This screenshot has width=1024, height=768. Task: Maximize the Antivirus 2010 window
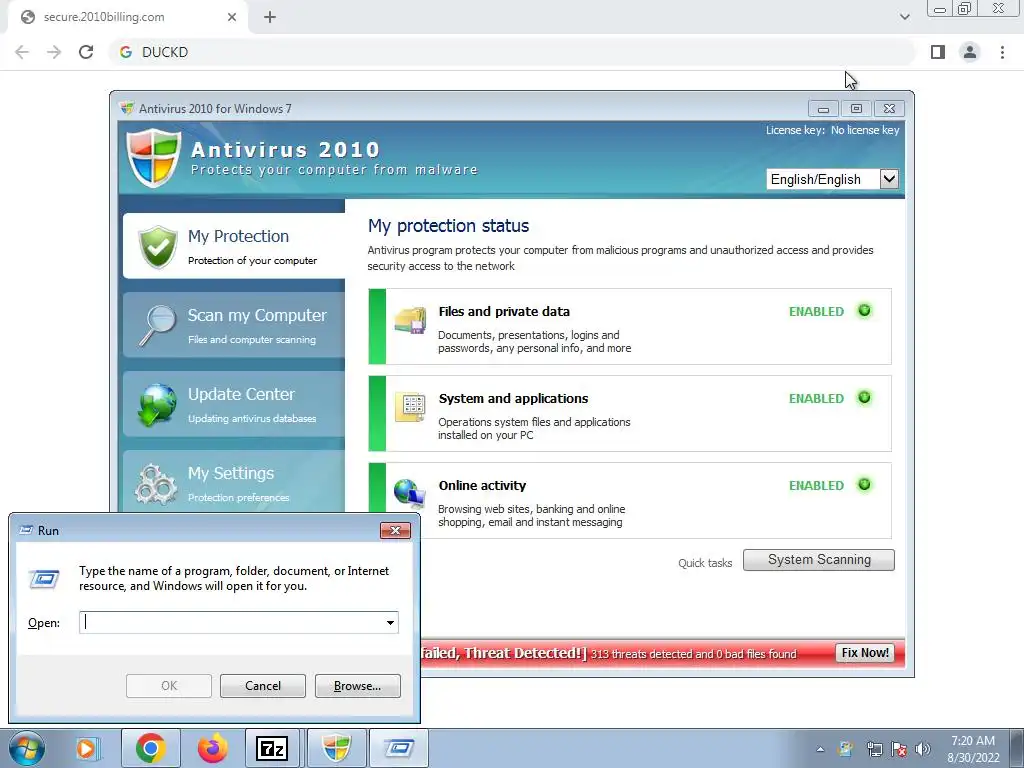pos(856,108)
